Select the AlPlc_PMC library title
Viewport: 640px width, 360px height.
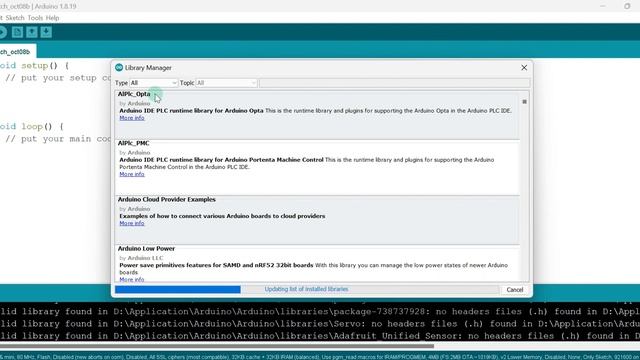133,143
